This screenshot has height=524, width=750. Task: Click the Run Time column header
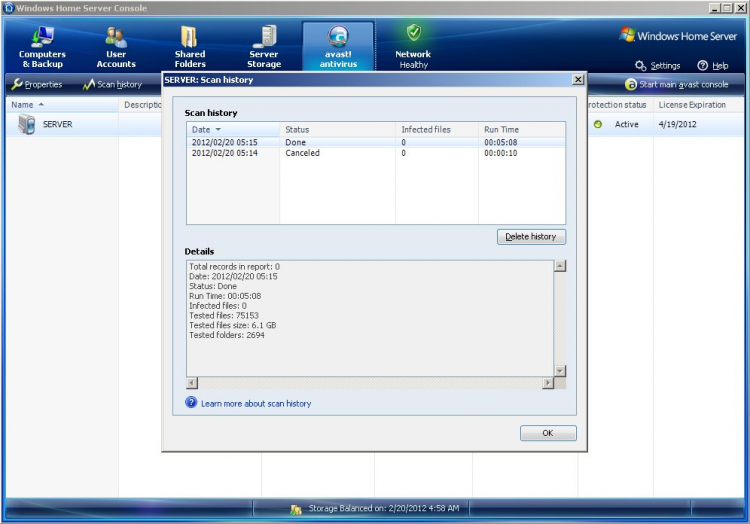522,130
